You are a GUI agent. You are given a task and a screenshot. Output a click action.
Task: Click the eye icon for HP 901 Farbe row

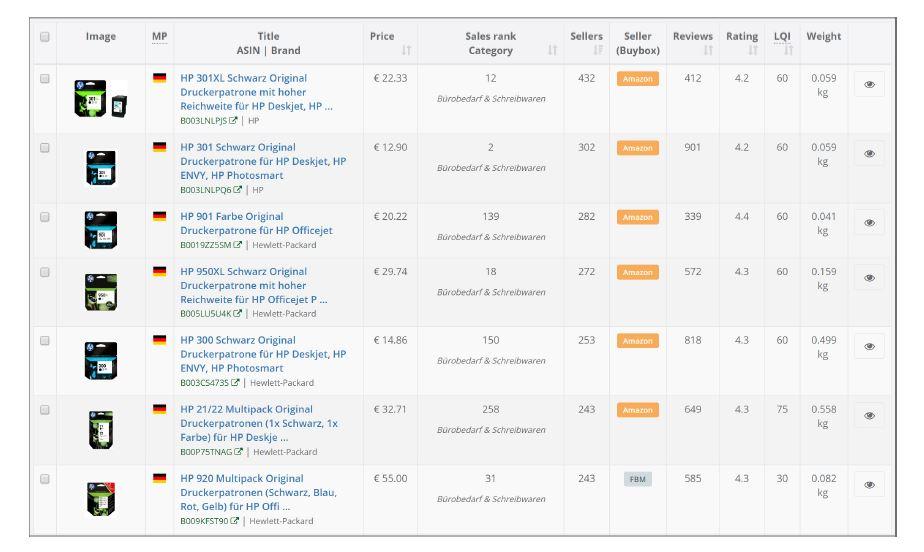[x=869, y=223]
